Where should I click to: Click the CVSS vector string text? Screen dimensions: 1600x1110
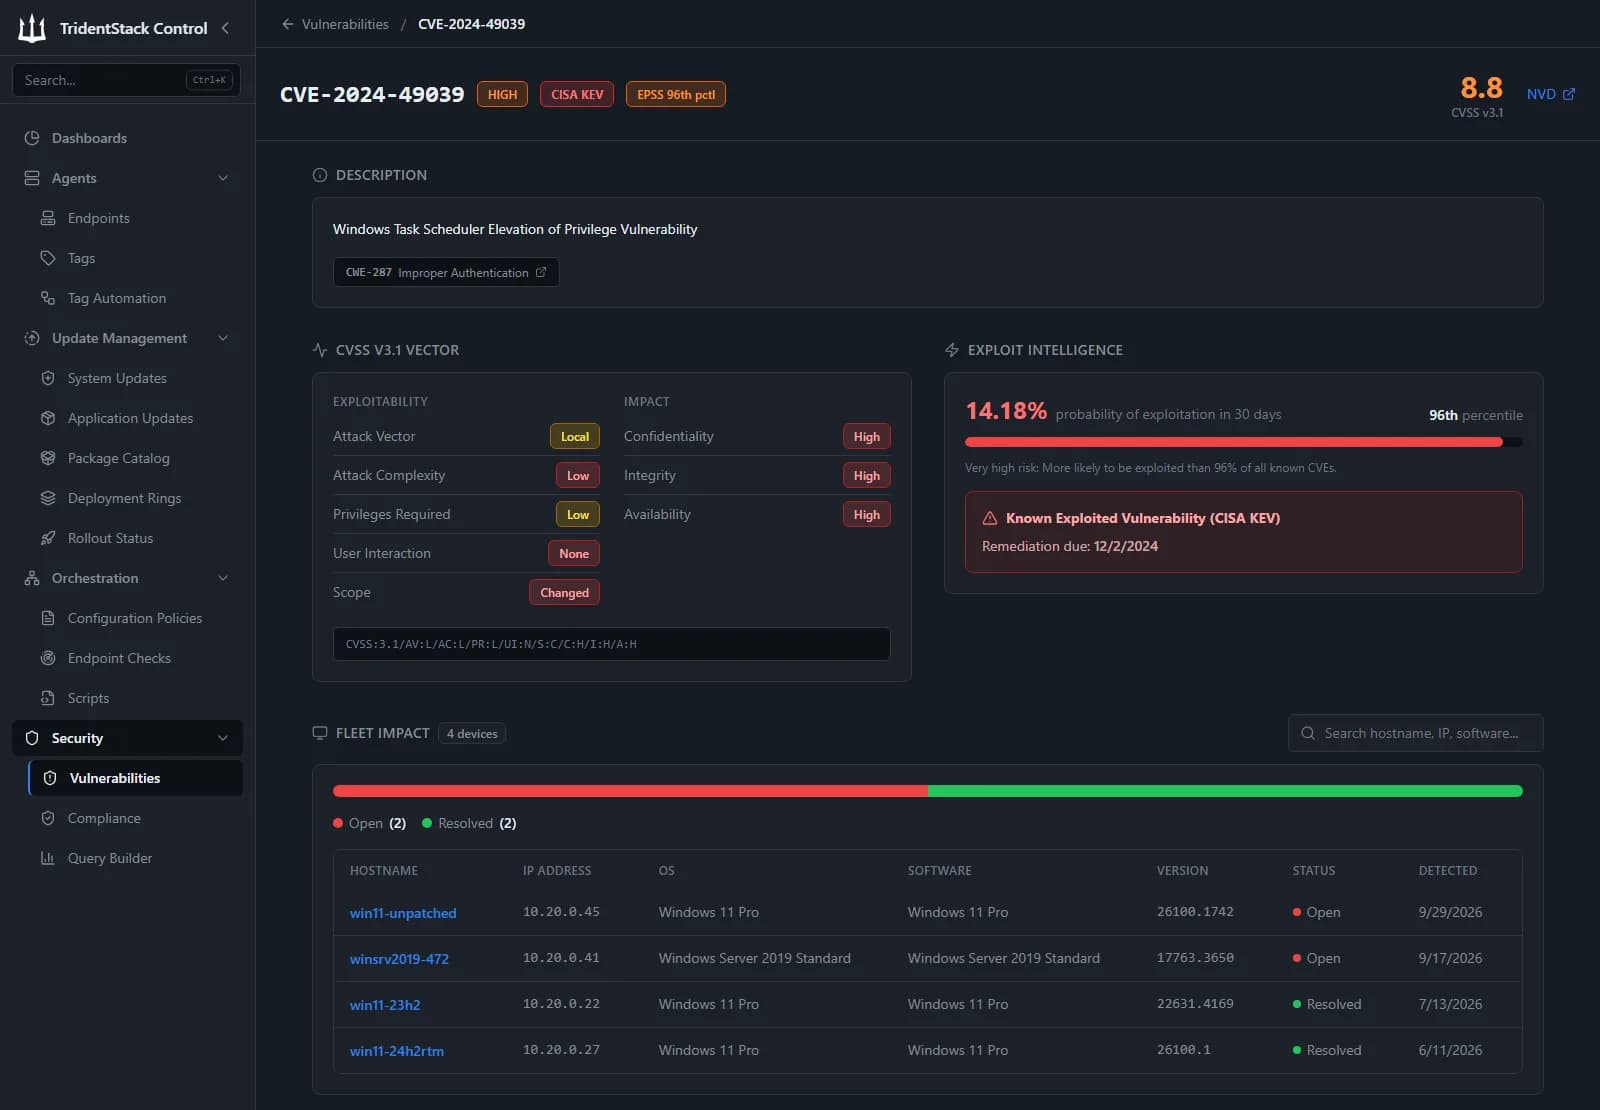491,644
